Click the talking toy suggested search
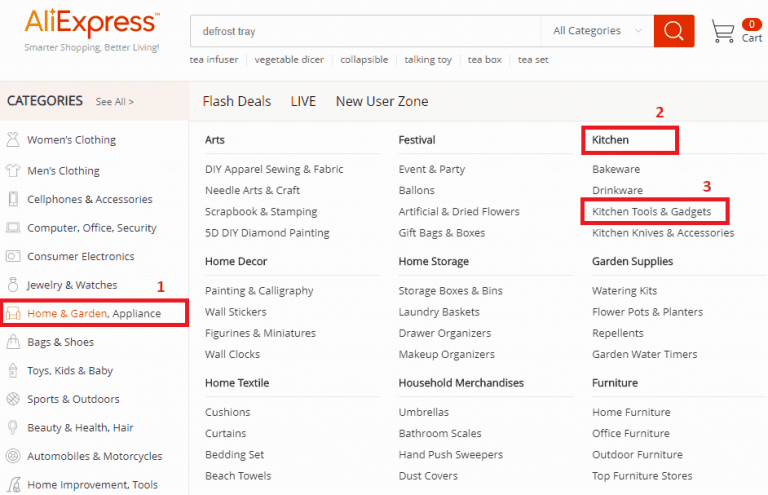The height and width of the screenshot is (495, 768). [428, 60]
